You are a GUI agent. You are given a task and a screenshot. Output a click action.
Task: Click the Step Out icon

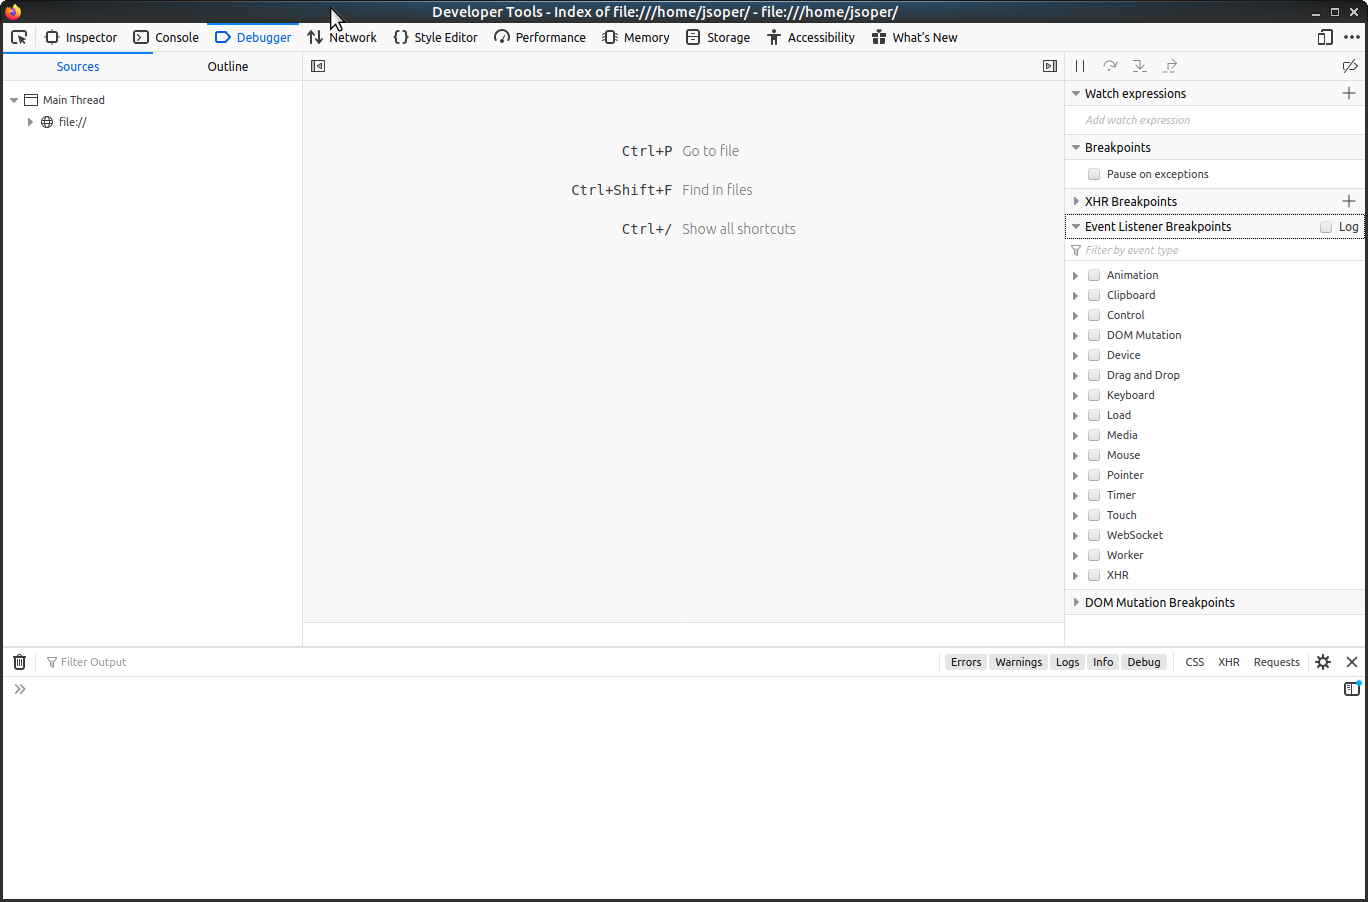[1170, 66]
